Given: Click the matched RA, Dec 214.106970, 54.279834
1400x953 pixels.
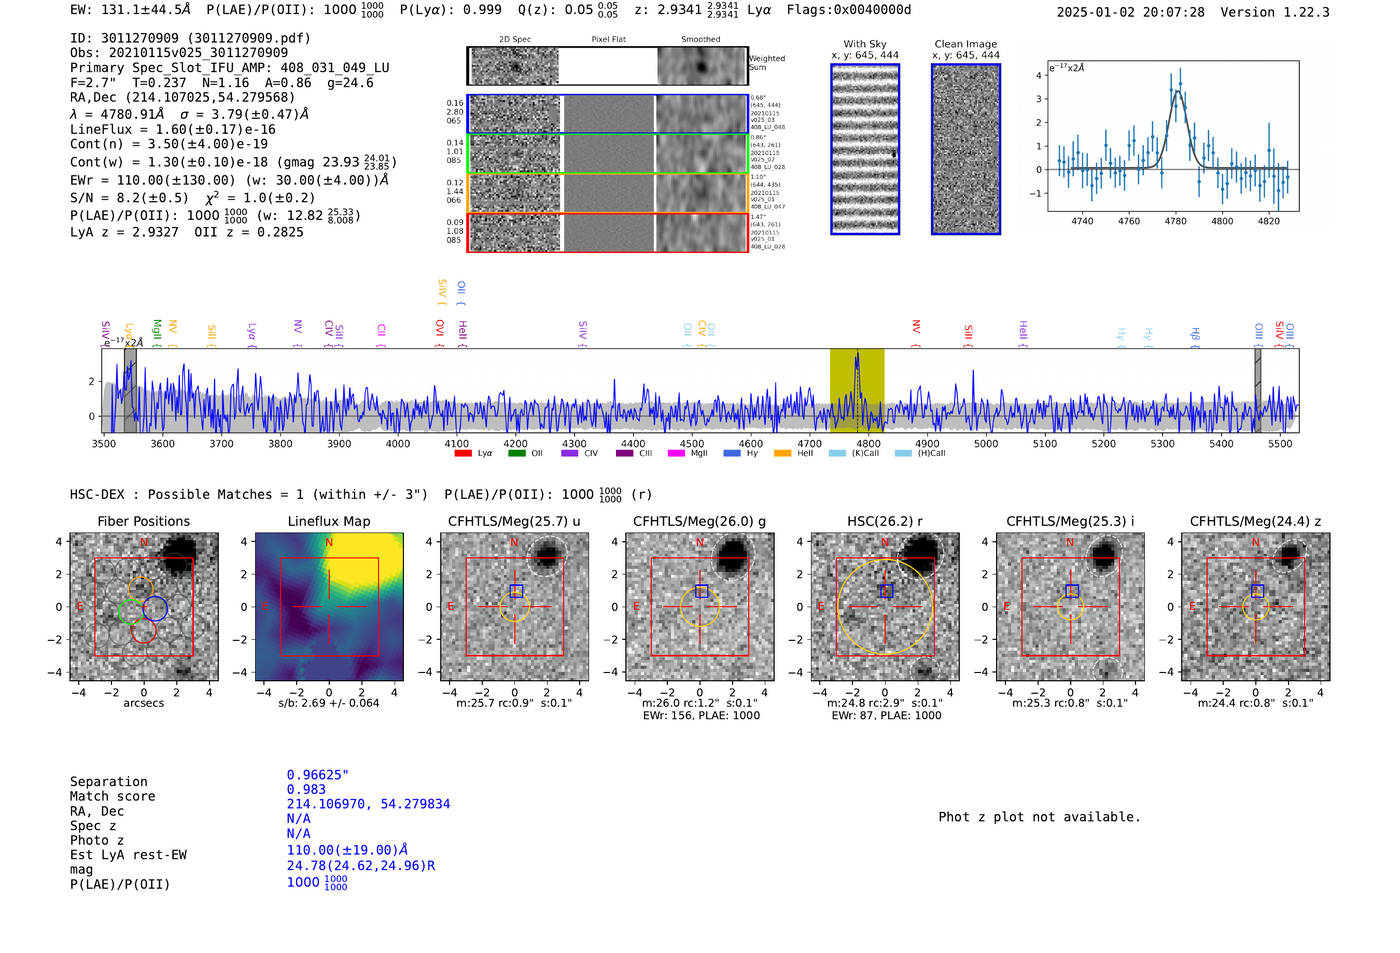Looking at the screenshot, I should point(368,804).
